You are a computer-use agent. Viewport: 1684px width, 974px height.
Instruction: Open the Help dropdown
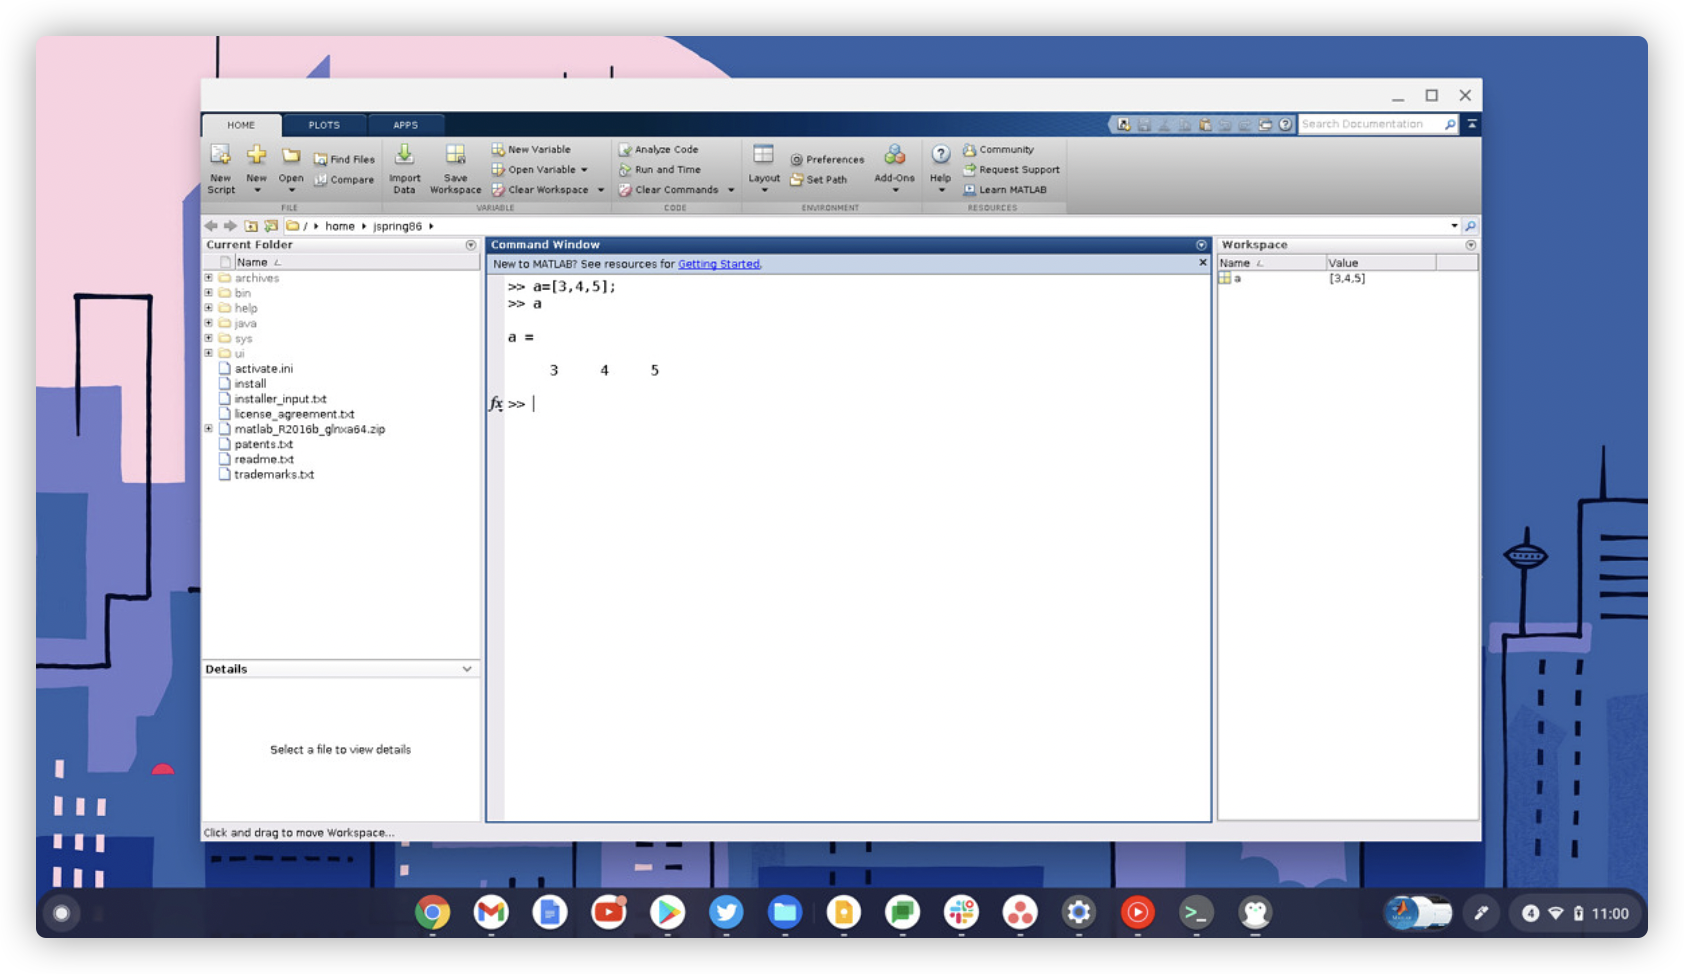tap(940, 168)
